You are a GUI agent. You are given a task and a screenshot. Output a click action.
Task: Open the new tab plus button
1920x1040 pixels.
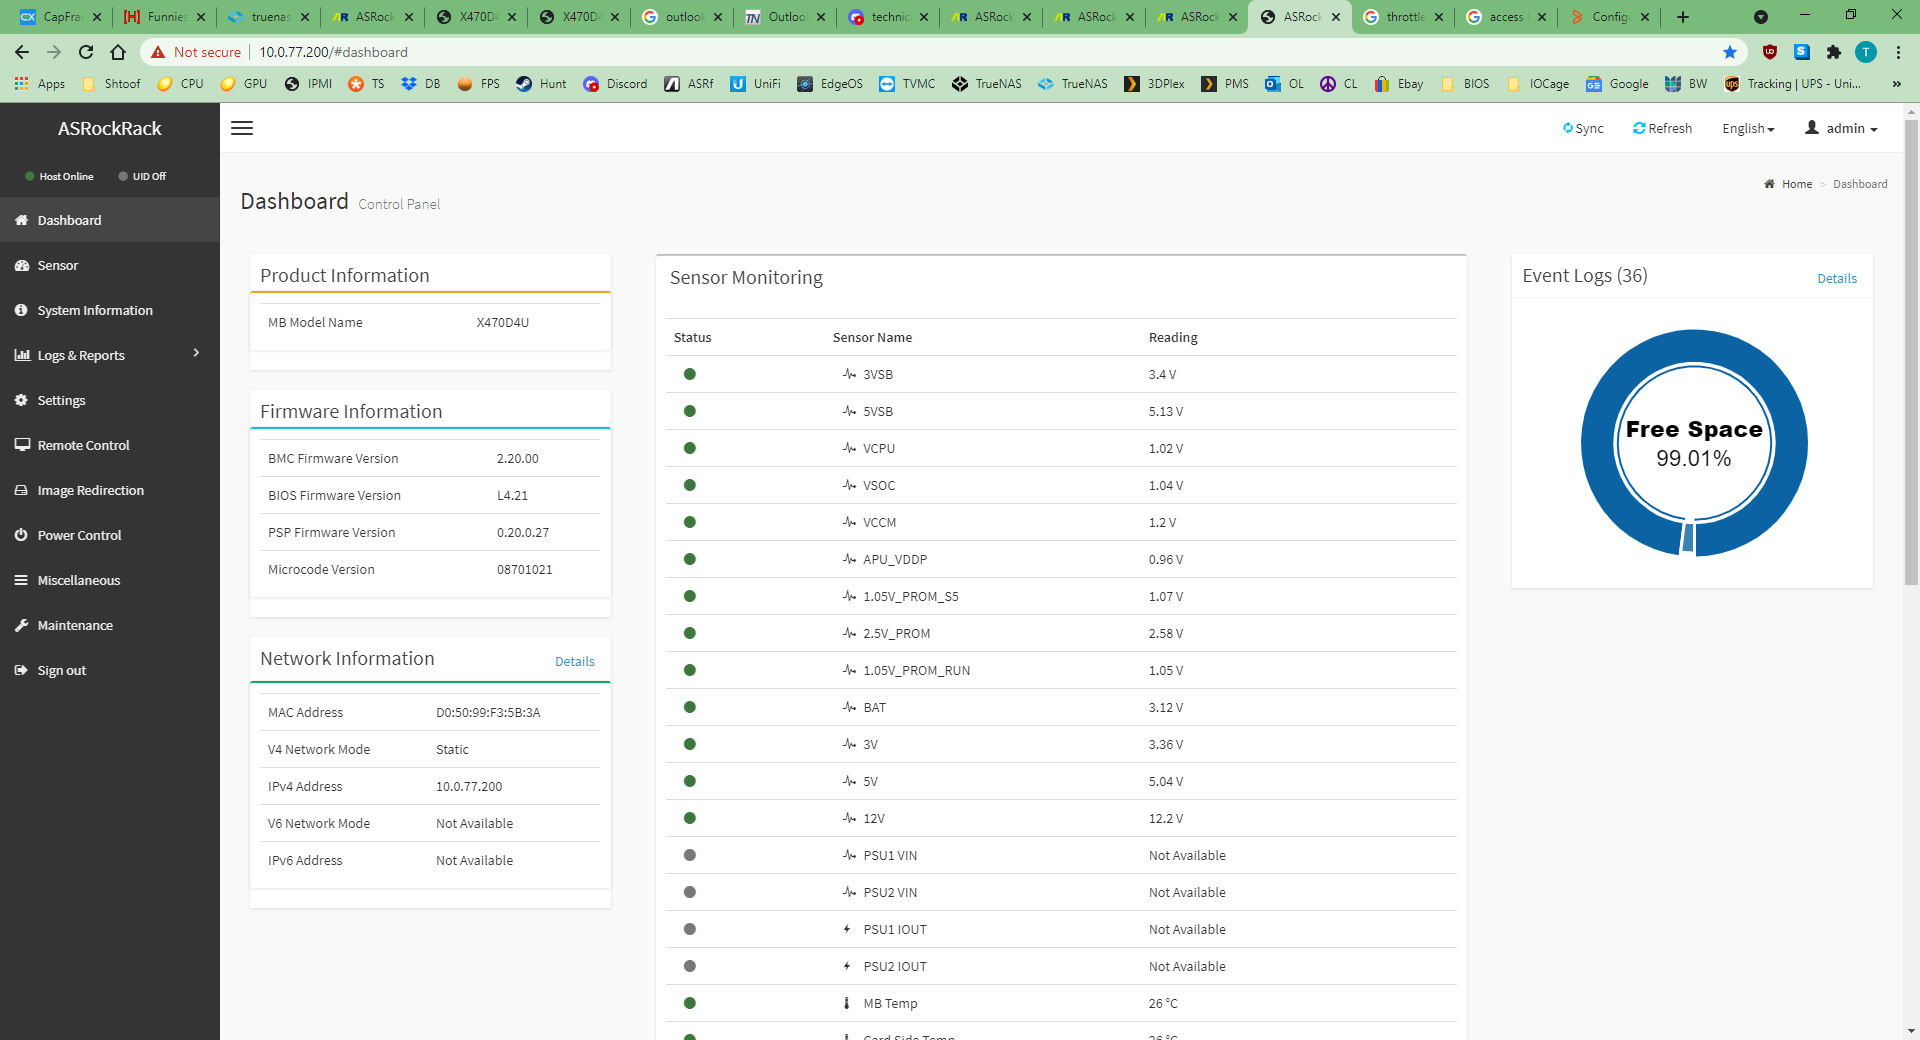[x=1683, y=17]
